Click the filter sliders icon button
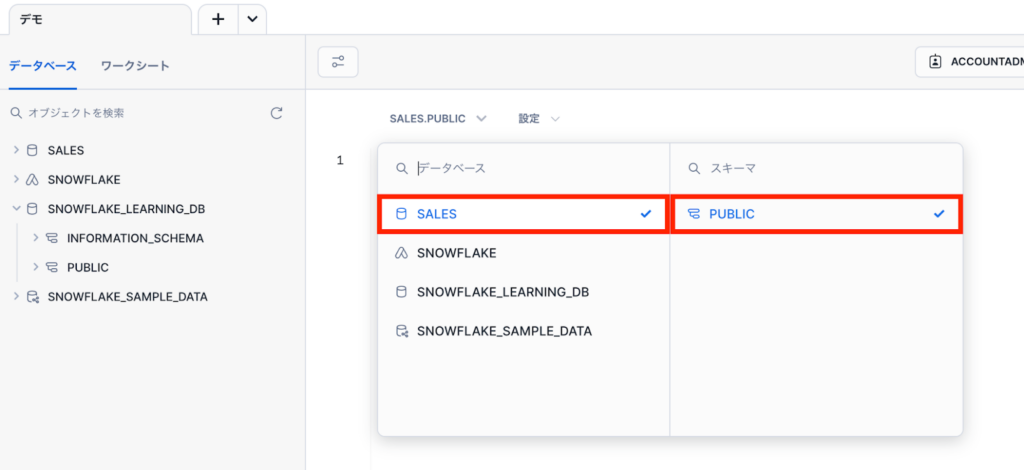The height and width of the screenshot is (470, 1024). [x=338, y=62]
